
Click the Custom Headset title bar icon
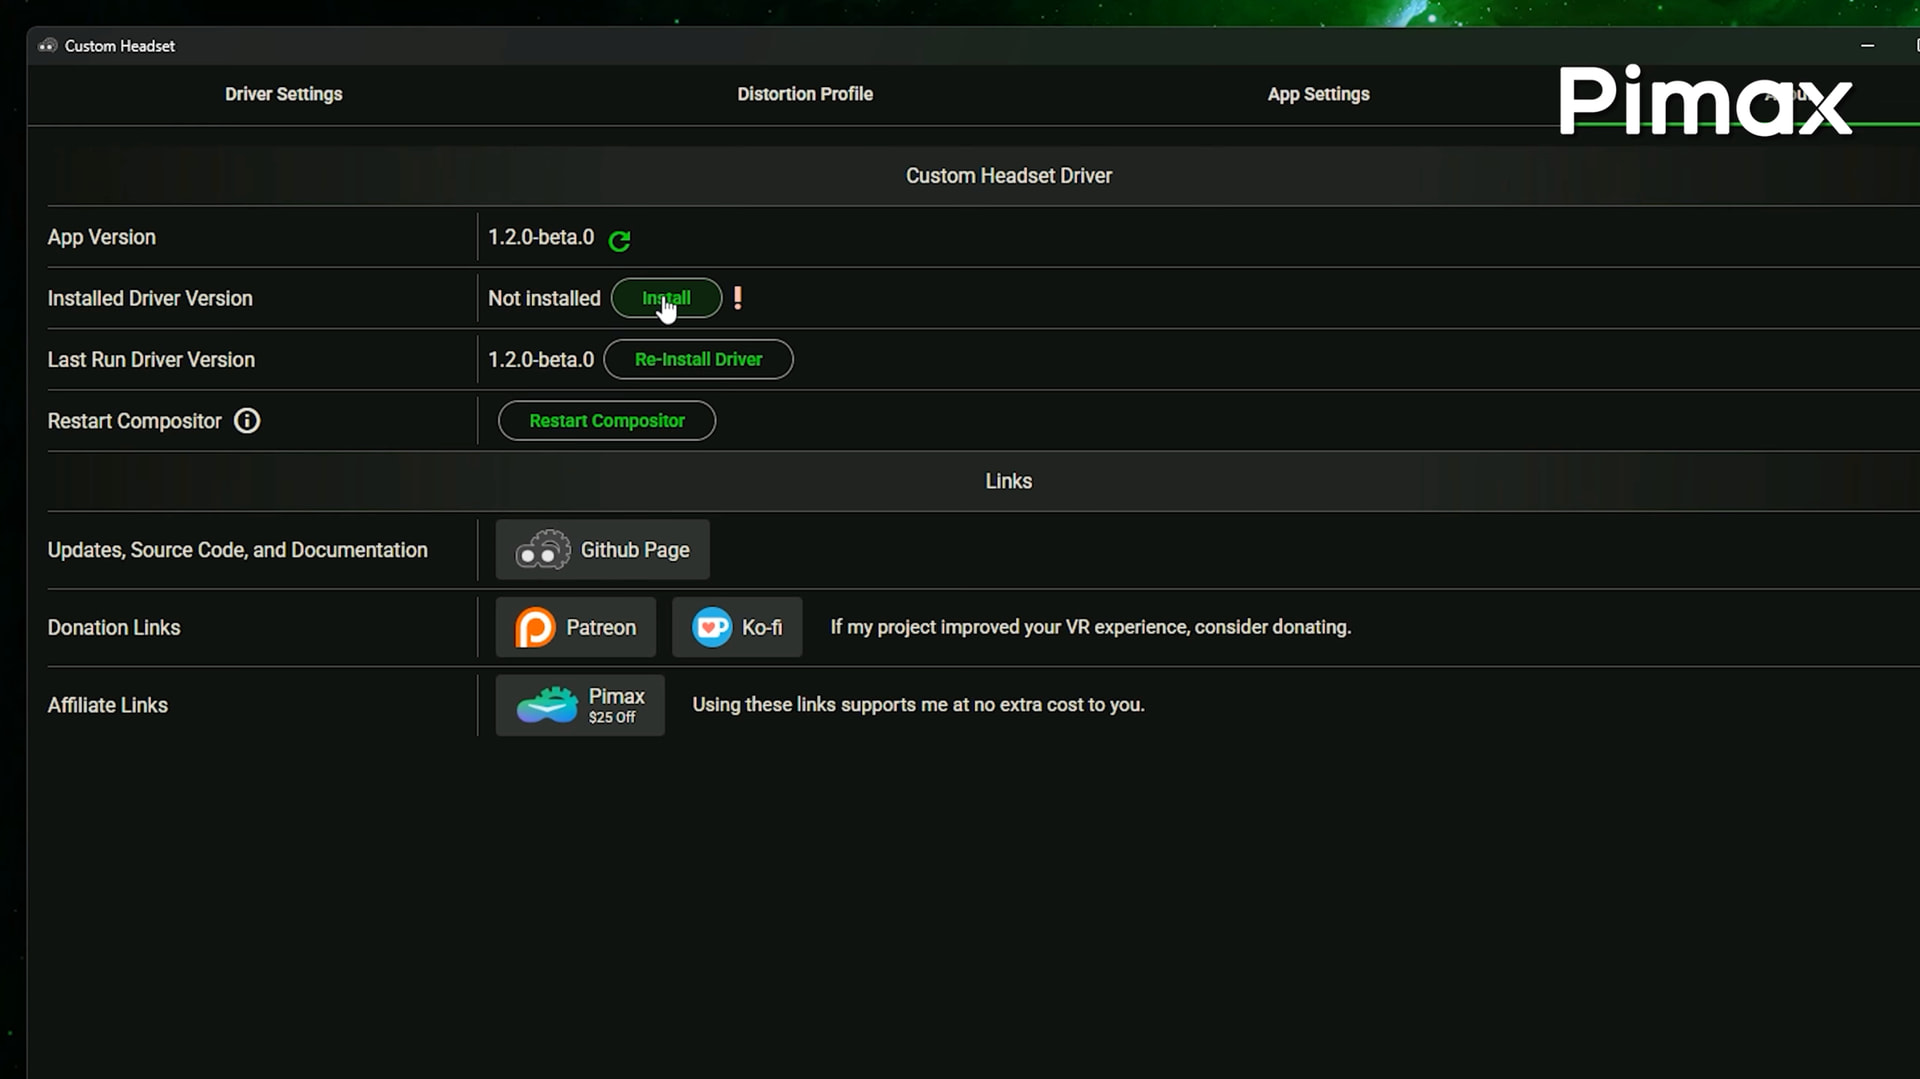[x=48, y=46]
